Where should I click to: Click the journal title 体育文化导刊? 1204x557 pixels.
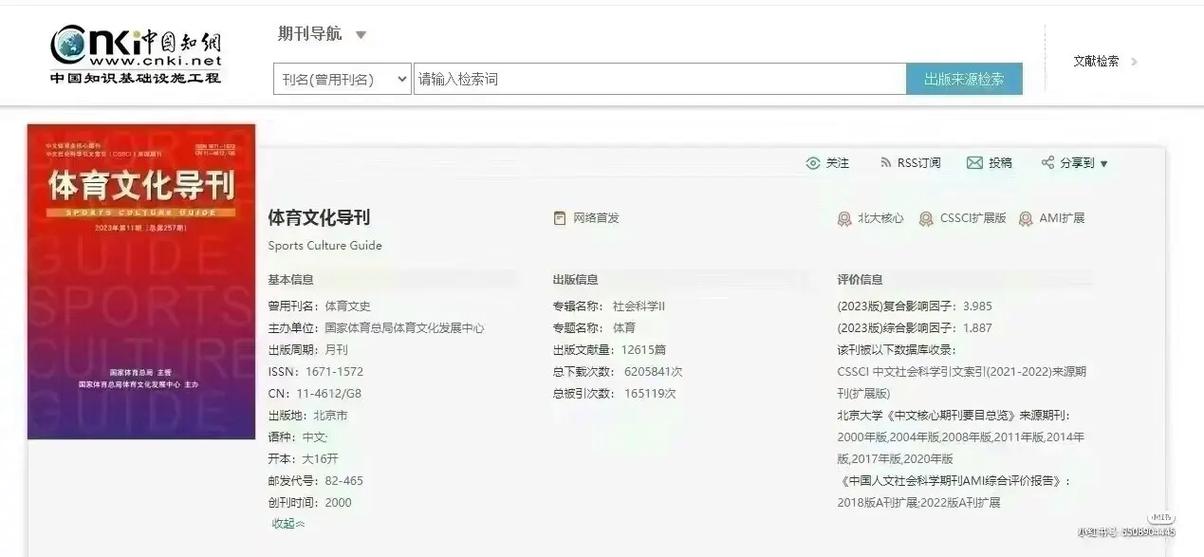pyautogui.click(x=319, y=218)
